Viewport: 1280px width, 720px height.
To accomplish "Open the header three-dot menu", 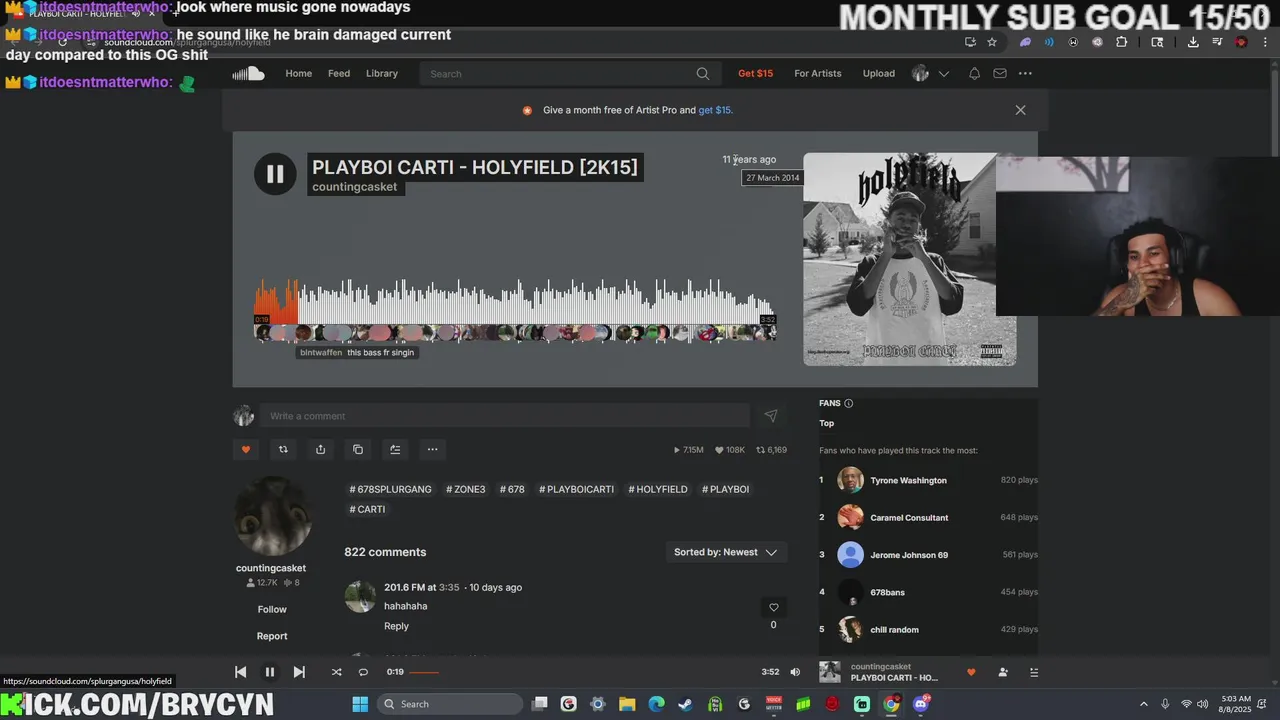I will tap(1025, 73).
